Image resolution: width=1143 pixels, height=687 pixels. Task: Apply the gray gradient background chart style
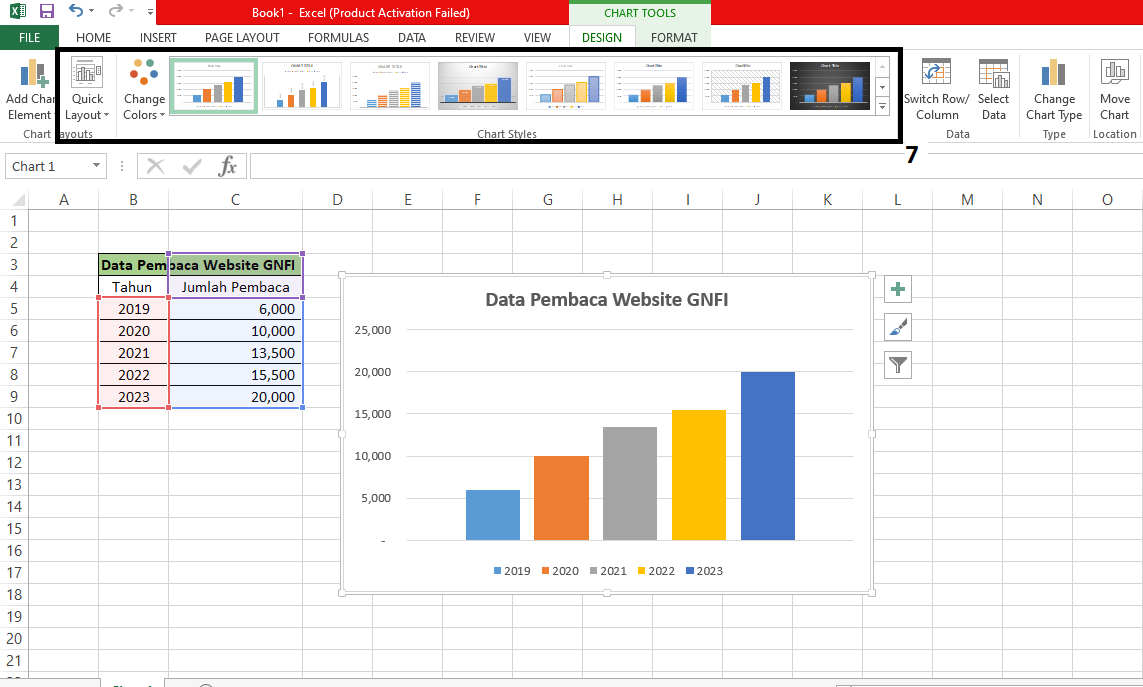click(x=477, y=86)
